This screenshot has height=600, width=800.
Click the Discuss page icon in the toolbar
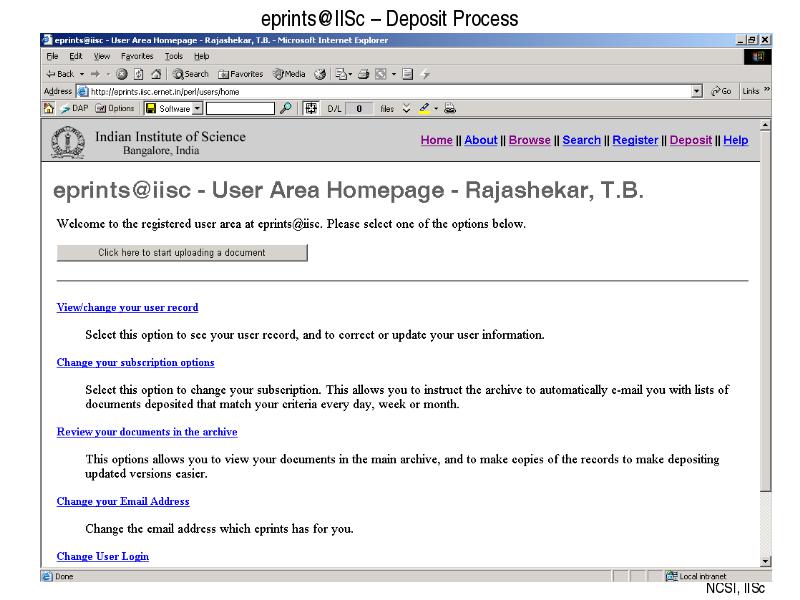(407, 74)
